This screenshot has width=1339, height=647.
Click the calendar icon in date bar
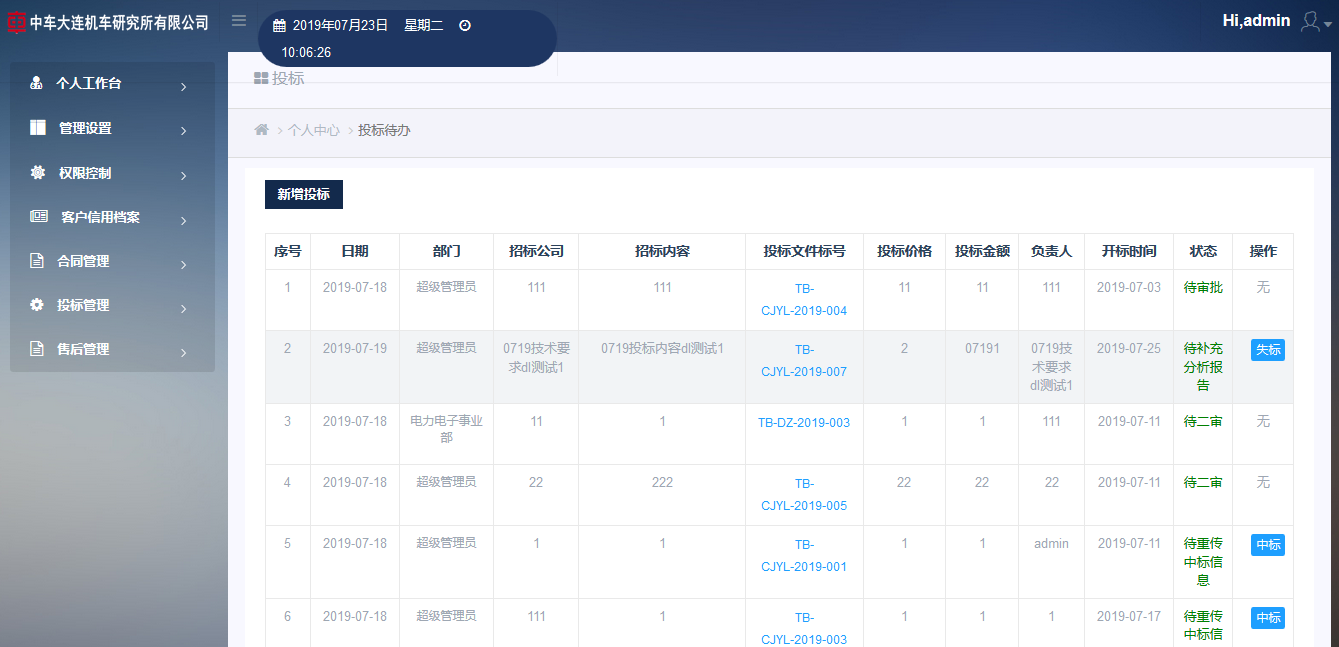point(279,26)
